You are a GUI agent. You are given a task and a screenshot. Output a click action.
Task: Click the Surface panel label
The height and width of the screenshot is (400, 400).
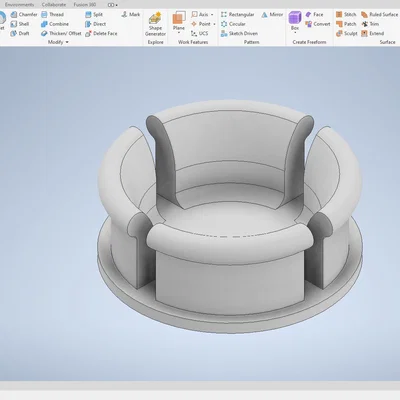[x=387, y=42]
